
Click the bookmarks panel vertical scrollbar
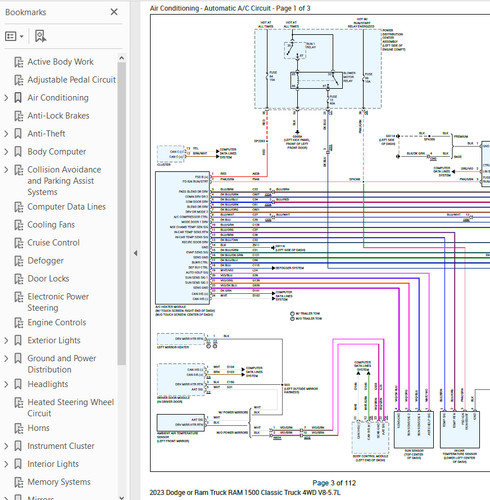(122, 213)
